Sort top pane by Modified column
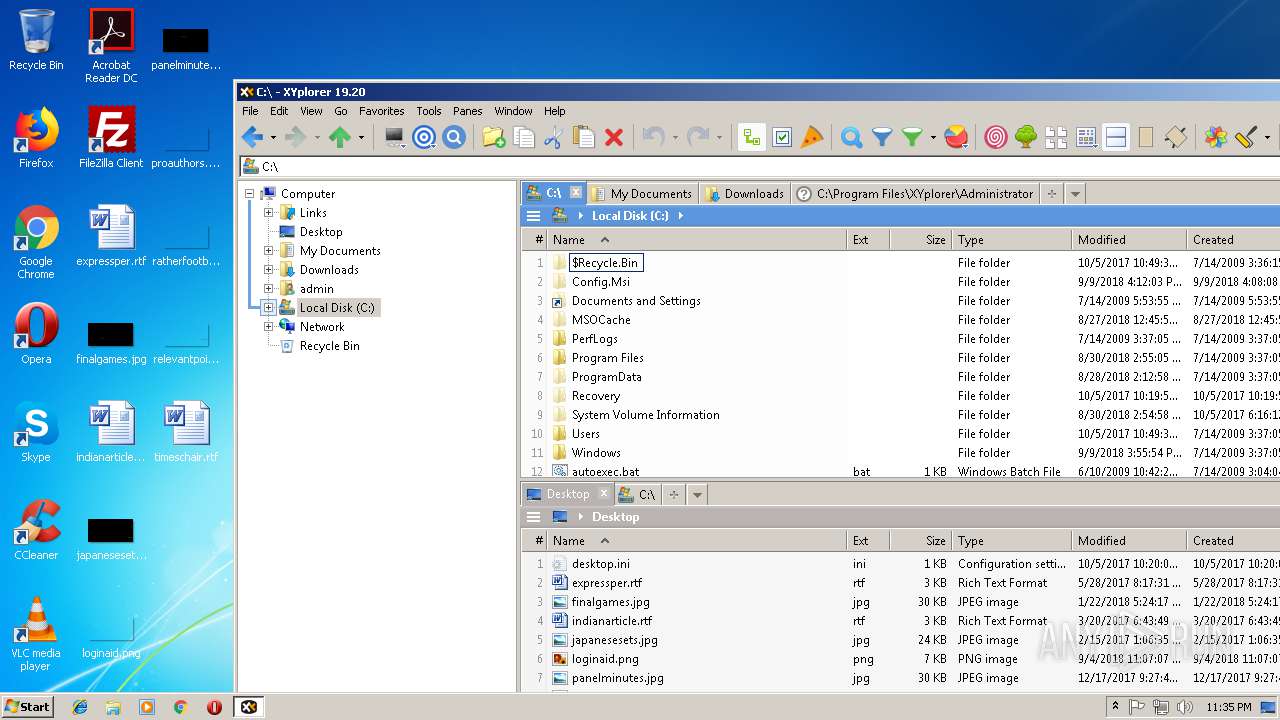 pyautogui.click(x=1127, y=240)
